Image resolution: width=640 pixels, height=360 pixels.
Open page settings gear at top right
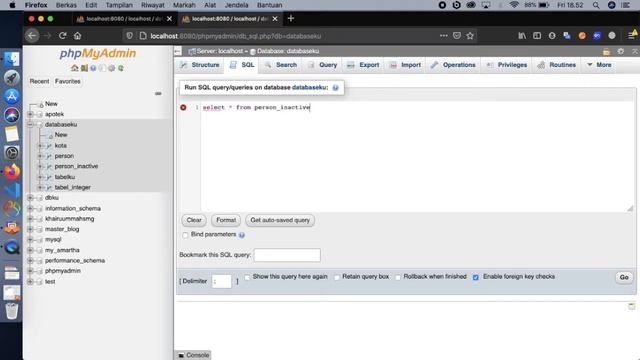[x=621, y=51]
